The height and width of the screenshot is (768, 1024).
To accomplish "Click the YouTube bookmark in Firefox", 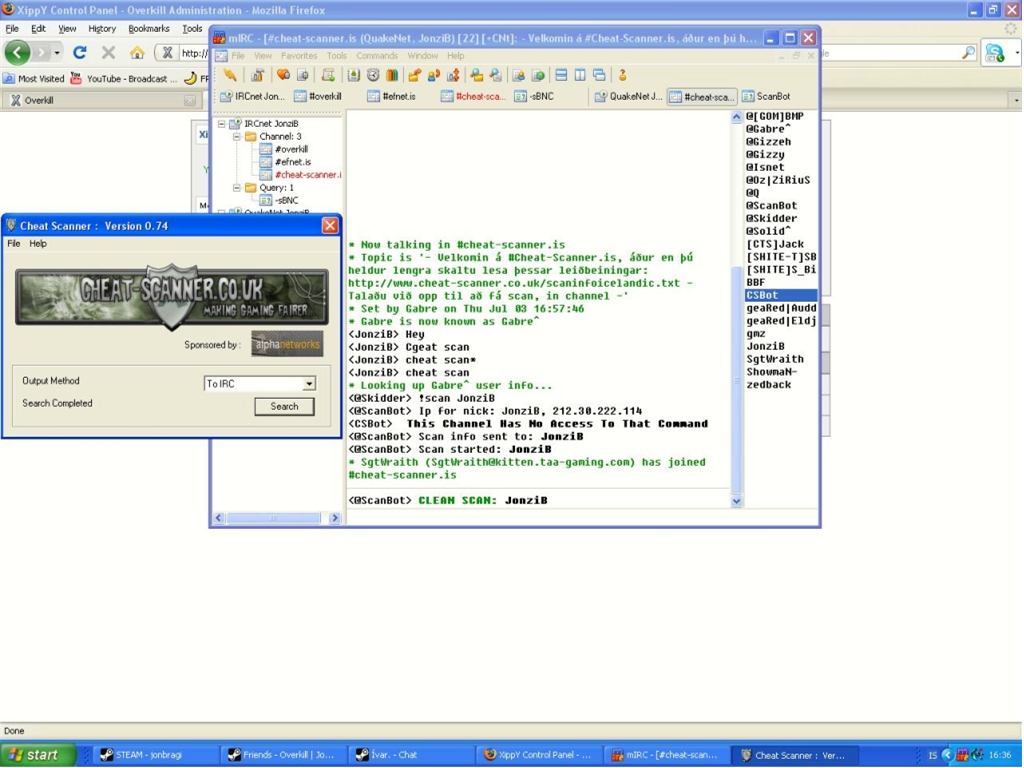I will click(123, 78).
